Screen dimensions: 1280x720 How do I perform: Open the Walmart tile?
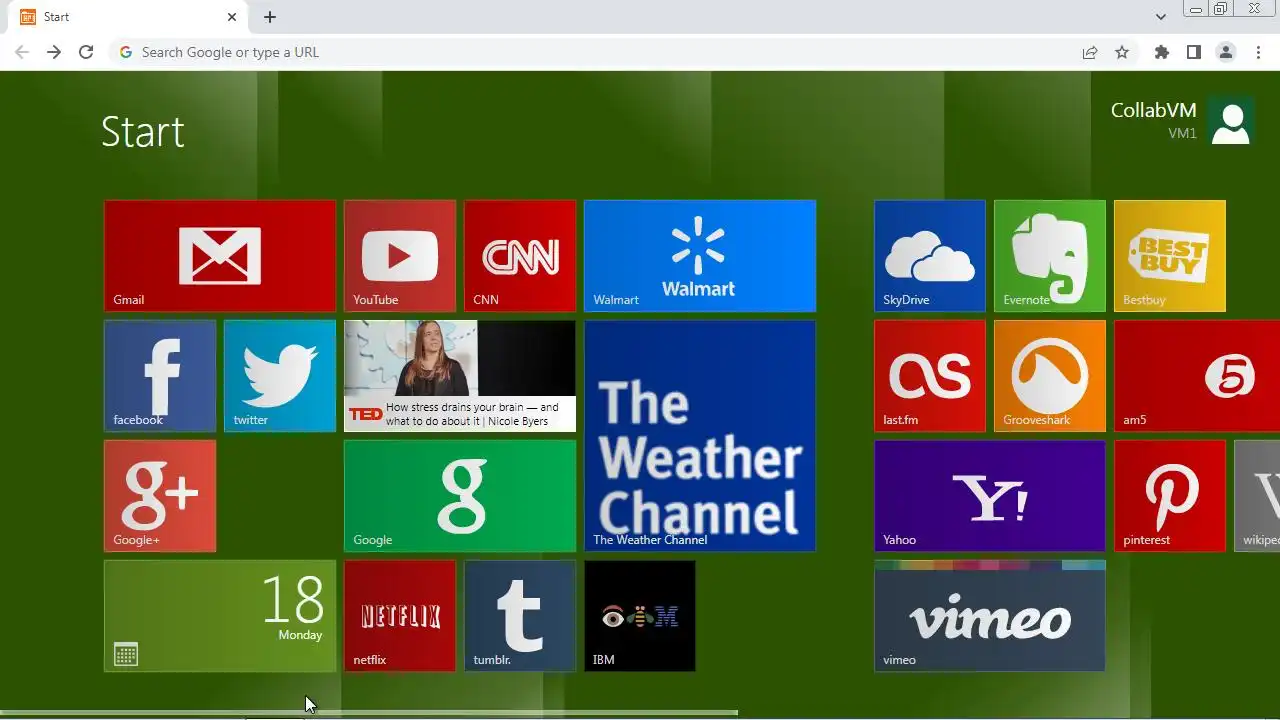(700, 256)
